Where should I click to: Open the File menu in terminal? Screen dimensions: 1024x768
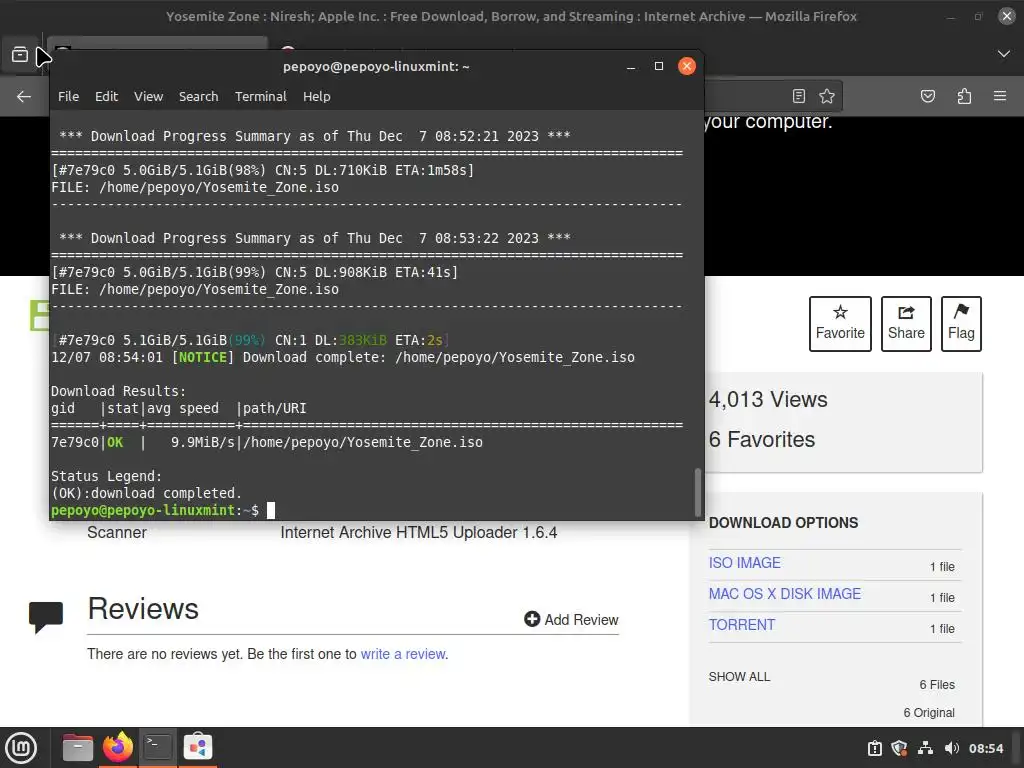pyautogui.click(x=68, y=97)
